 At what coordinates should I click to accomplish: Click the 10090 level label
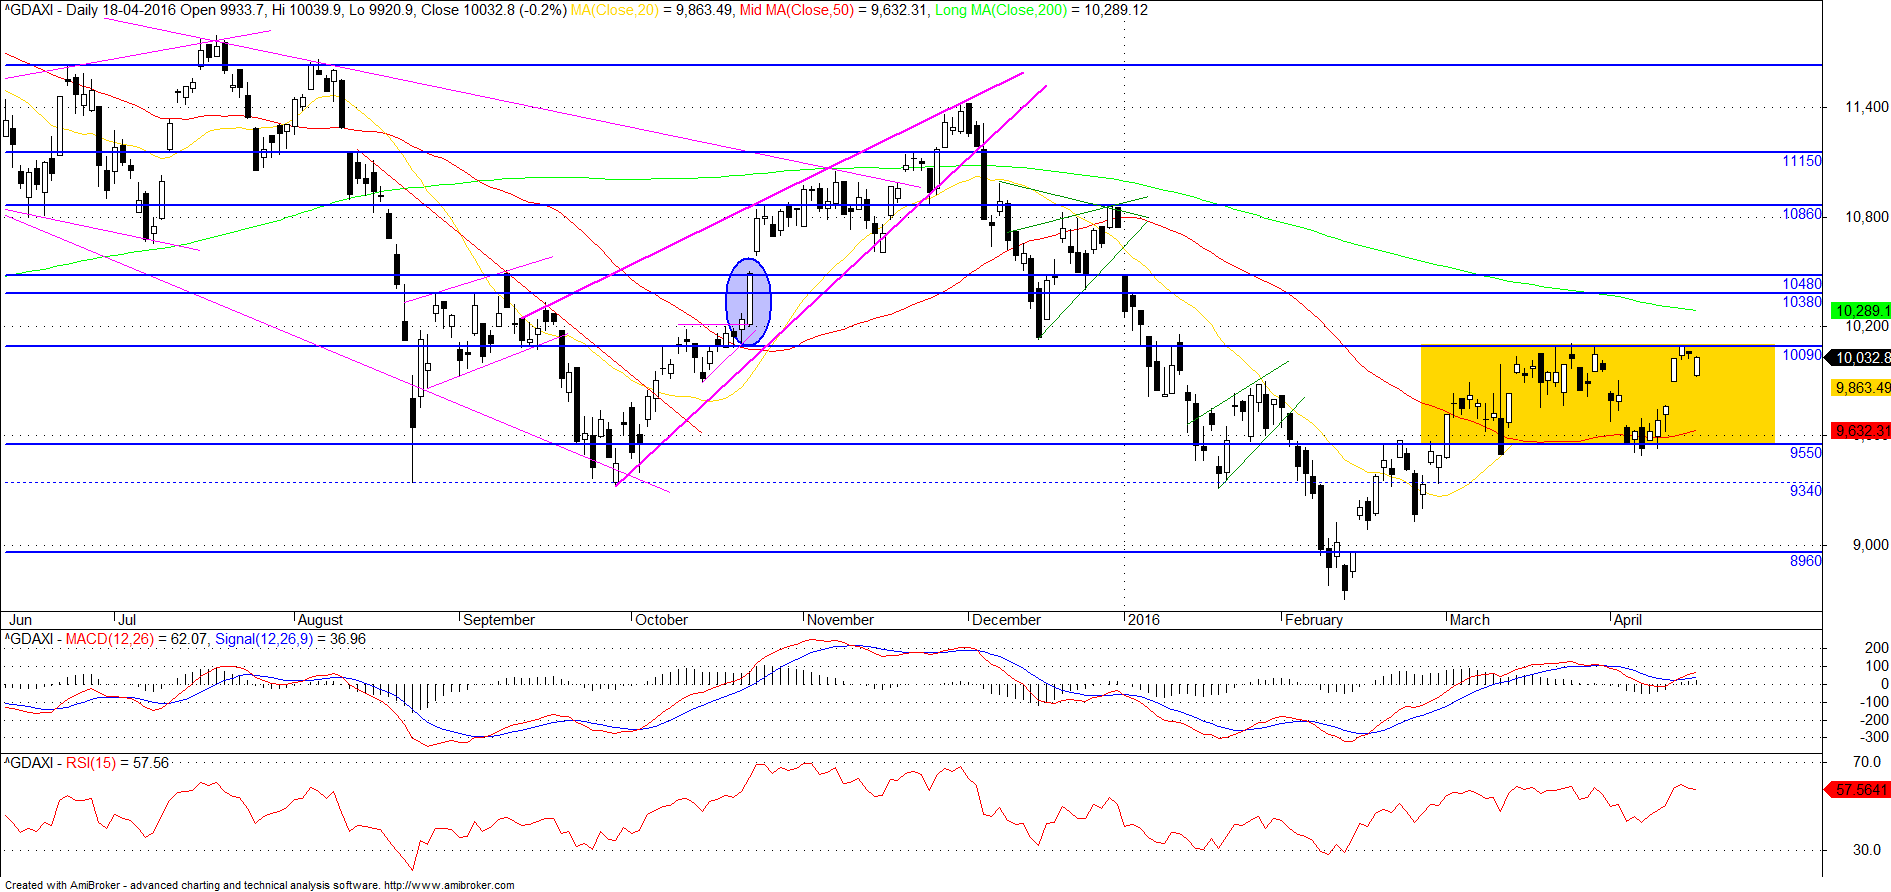1802,355
